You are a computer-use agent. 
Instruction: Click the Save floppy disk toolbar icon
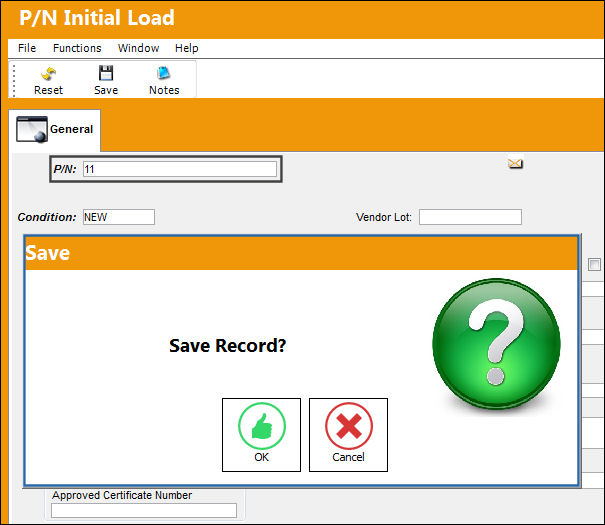click(106, 73)
